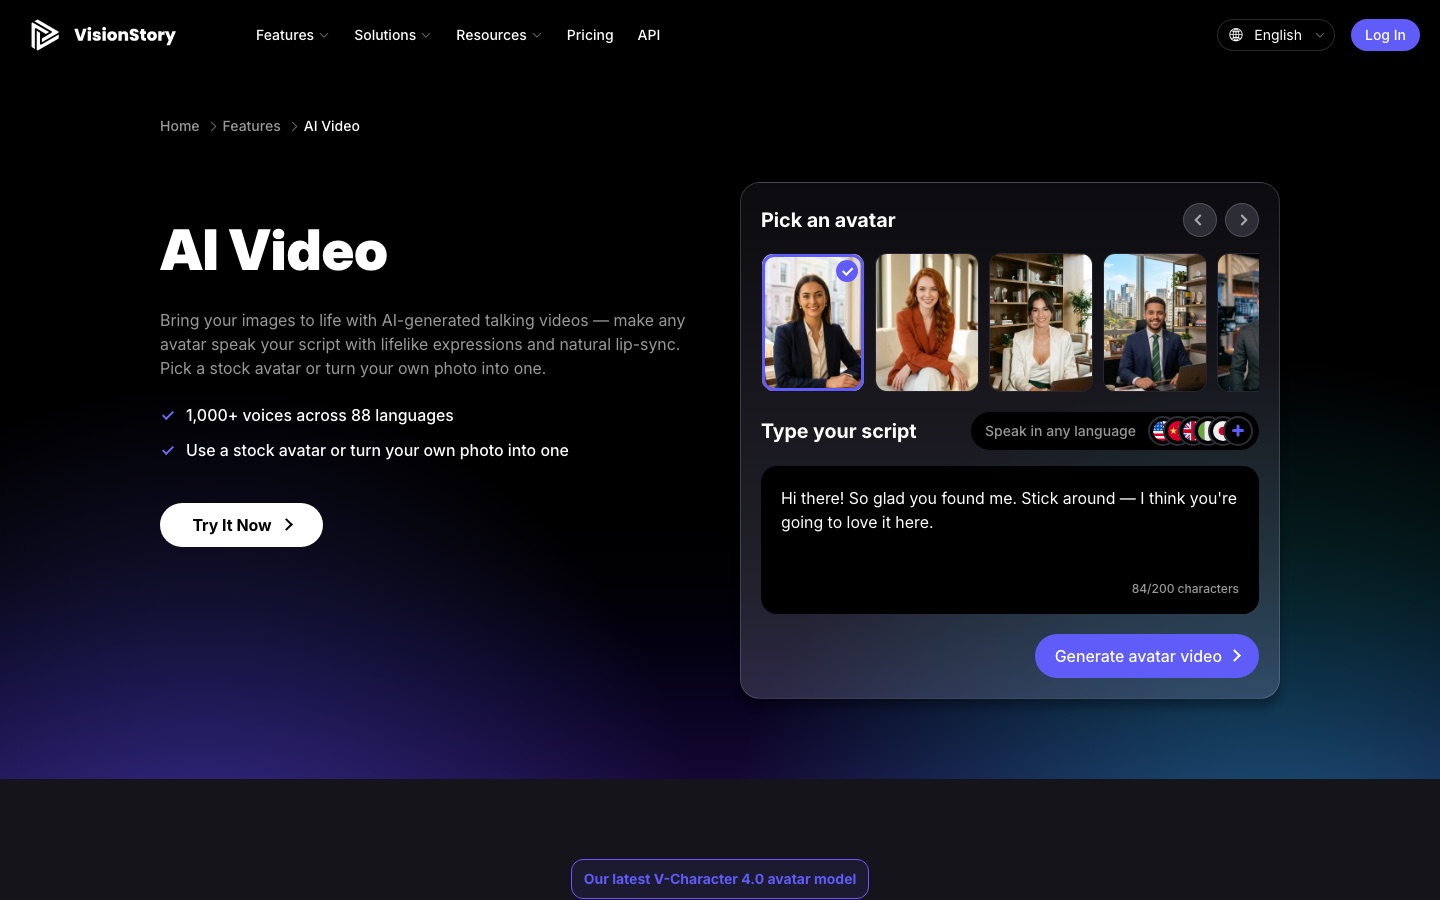Click the Try It Now button
Screen dimensions: 1440x900
pyautogui.click(x=241, y=525)
